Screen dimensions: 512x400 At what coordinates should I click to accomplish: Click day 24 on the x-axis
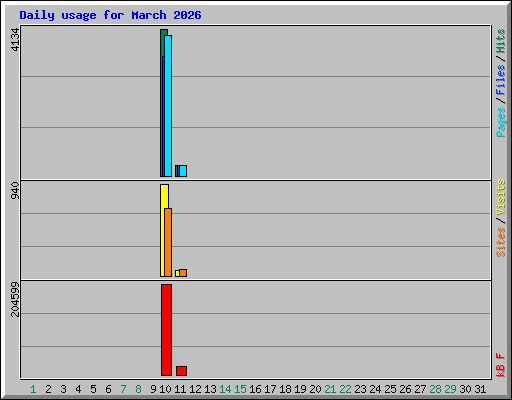(x=375, y=389)
